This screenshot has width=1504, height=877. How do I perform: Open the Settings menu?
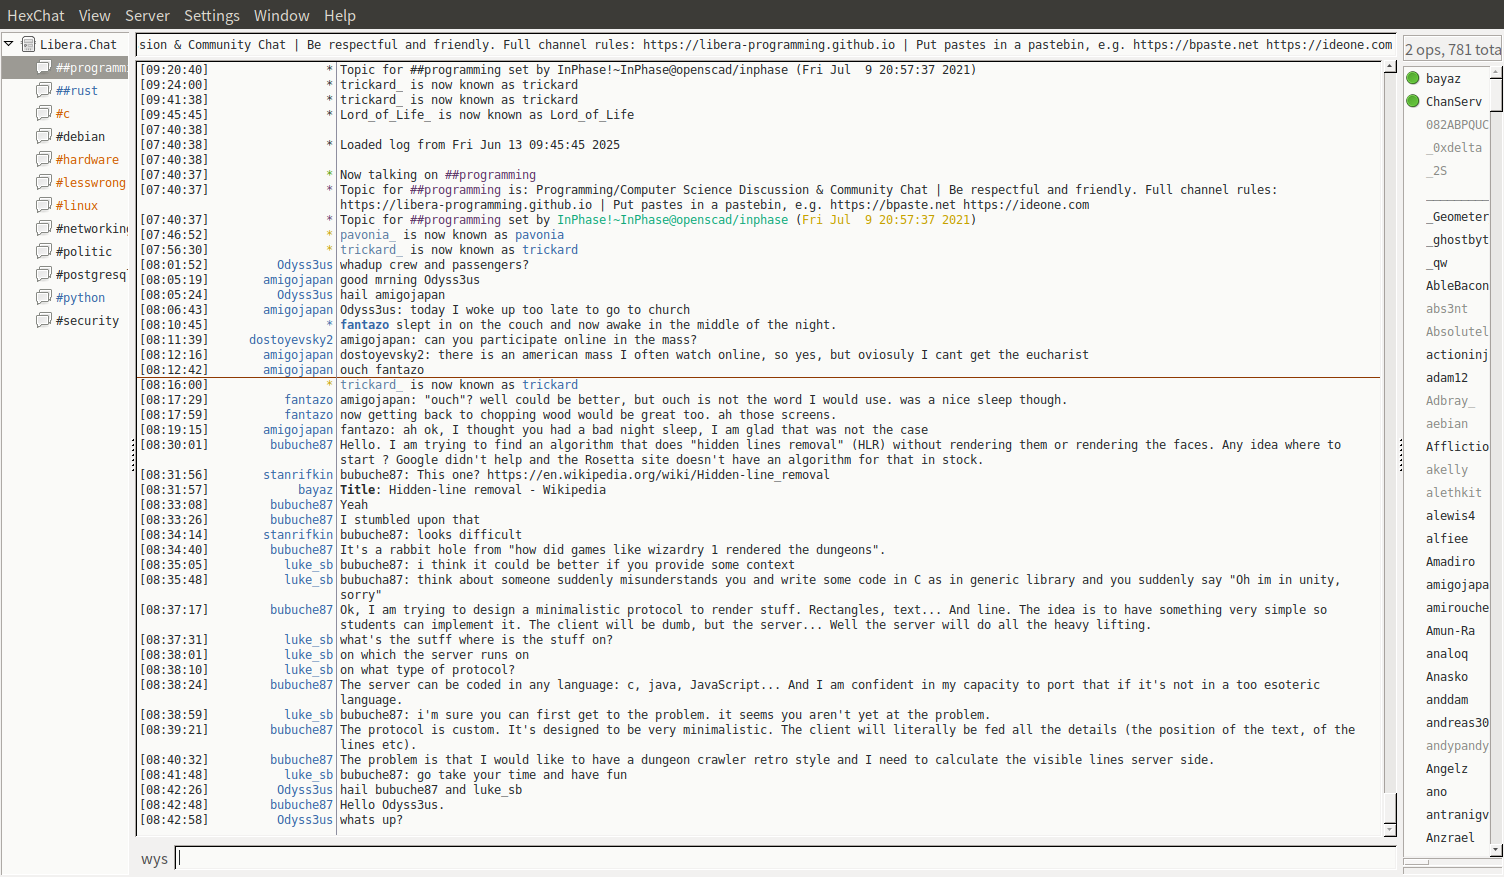[x=211, y=15]
